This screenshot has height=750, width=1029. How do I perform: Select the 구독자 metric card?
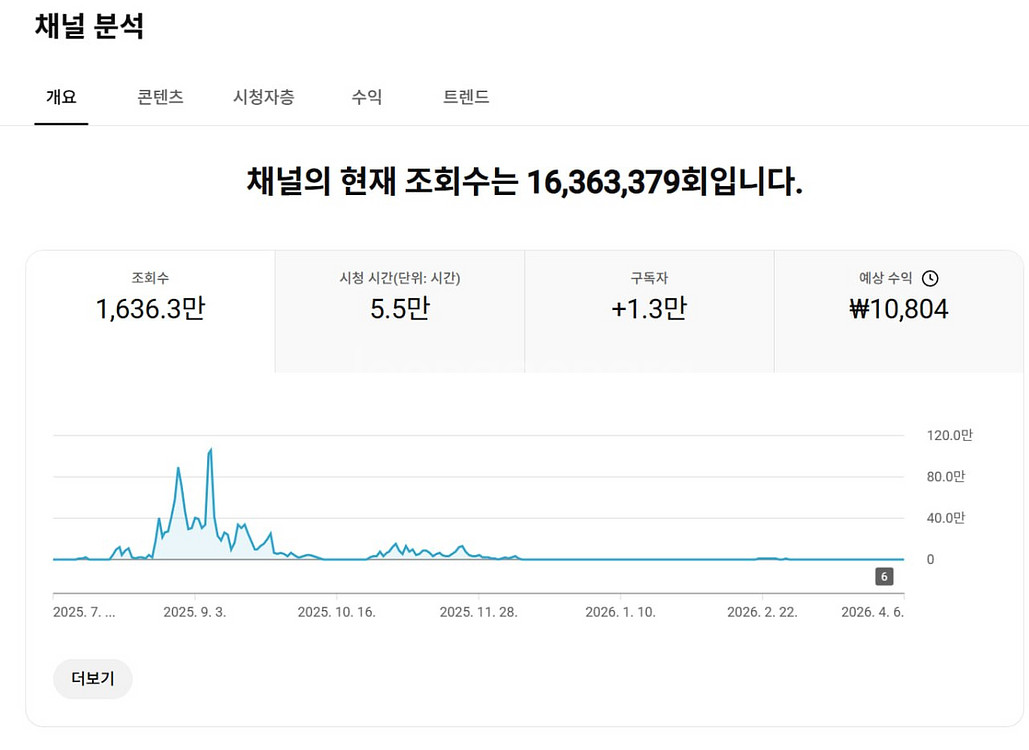(x=649, y=297)
